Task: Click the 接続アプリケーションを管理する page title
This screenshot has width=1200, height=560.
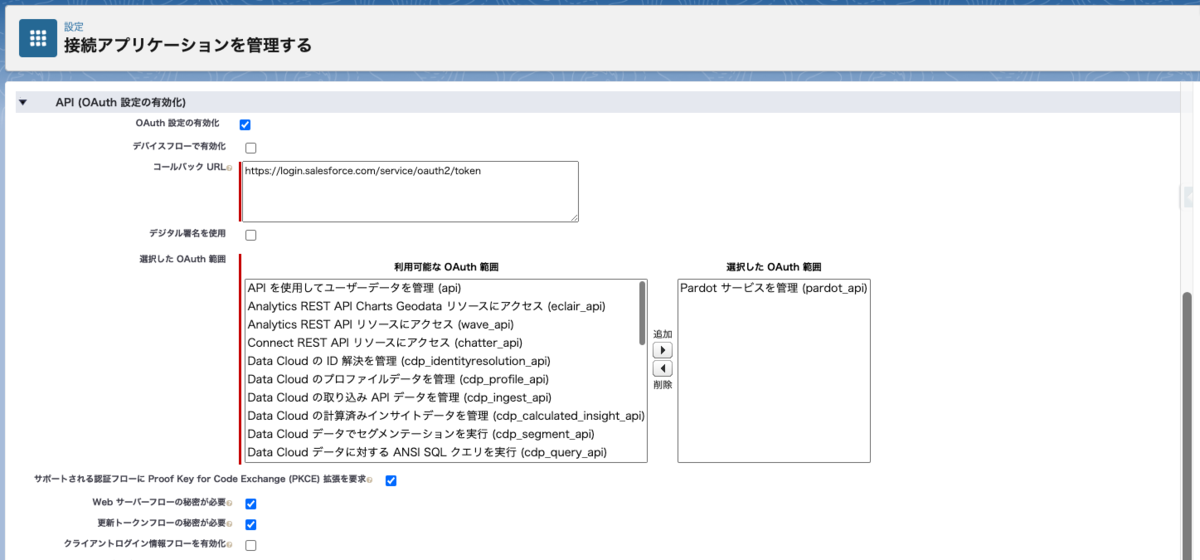Action: [x=188, y=45]
